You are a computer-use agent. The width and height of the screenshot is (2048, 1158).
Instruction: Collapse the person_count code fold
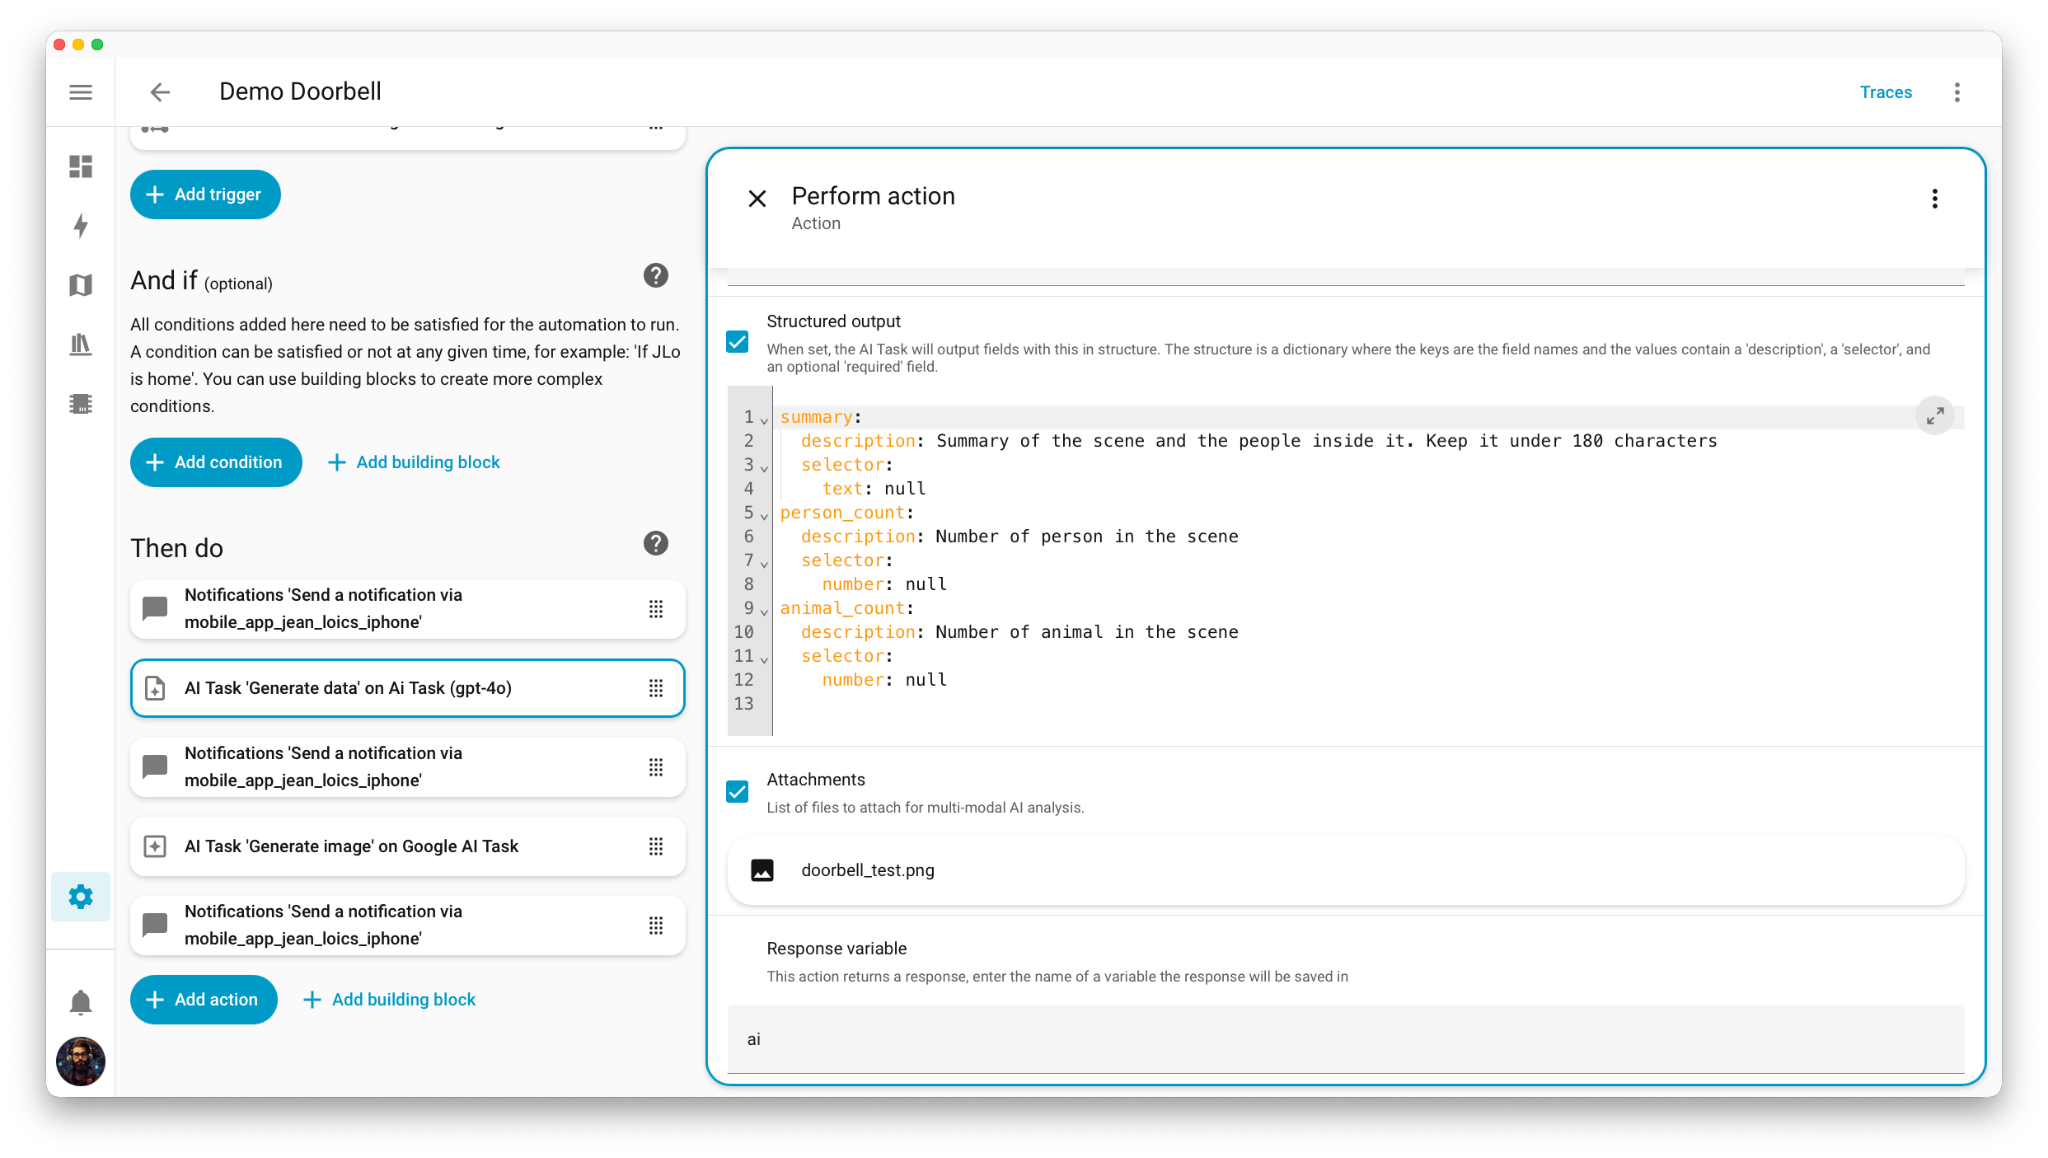tap(763, 515)
